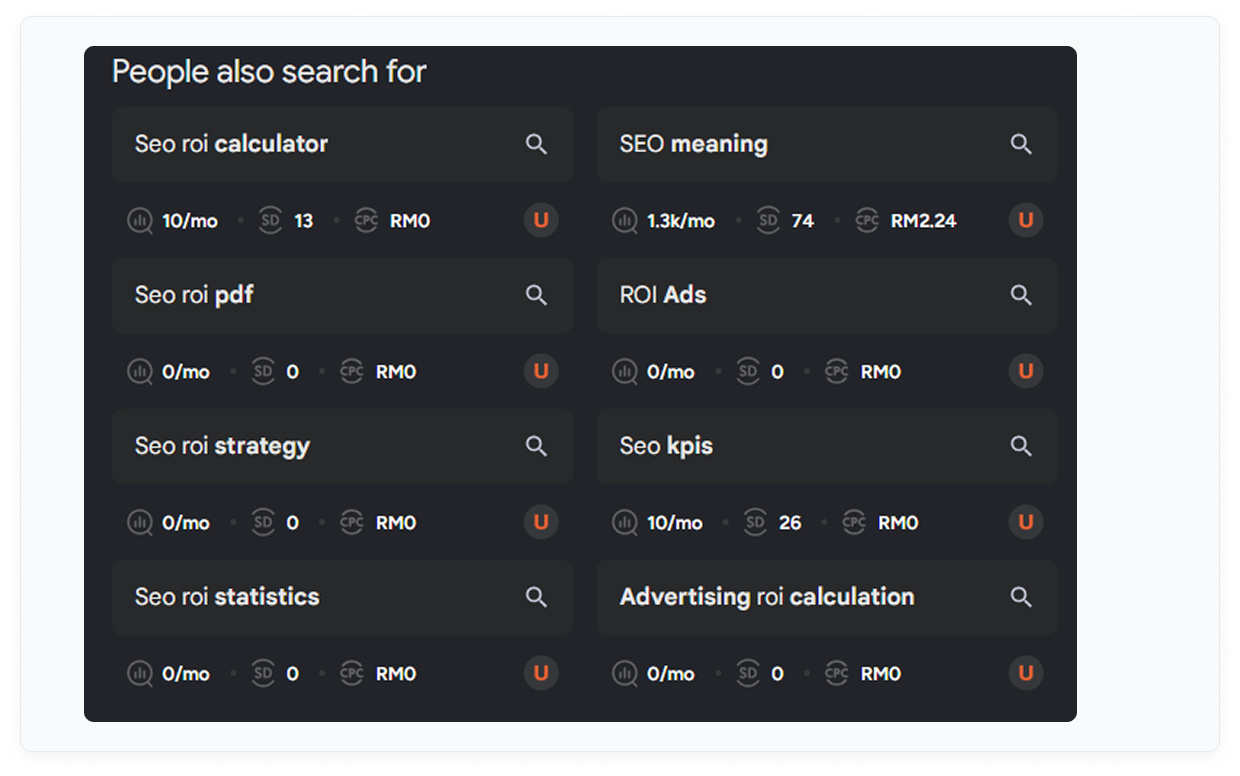
Task: Click search icon in Seo kpis card
Action: click(x=1021, y=446)
